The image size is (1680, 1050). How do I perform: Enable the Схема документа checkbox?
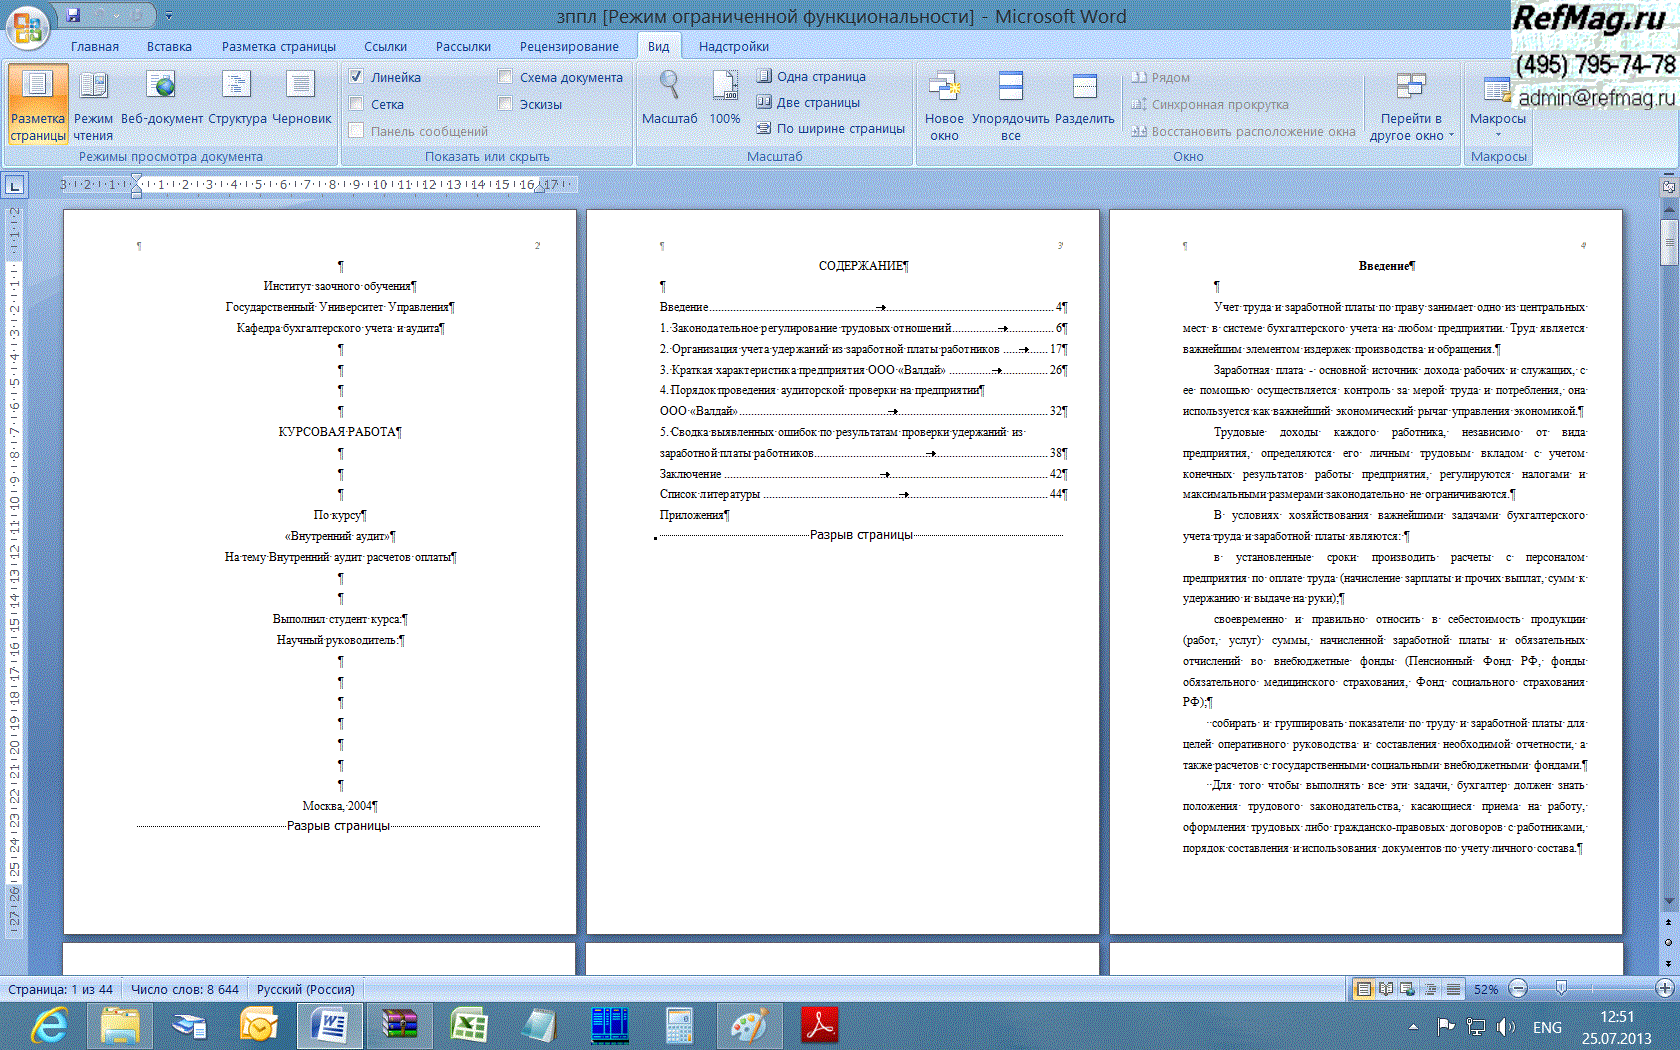pyautogui.click(x=505, y=77)
